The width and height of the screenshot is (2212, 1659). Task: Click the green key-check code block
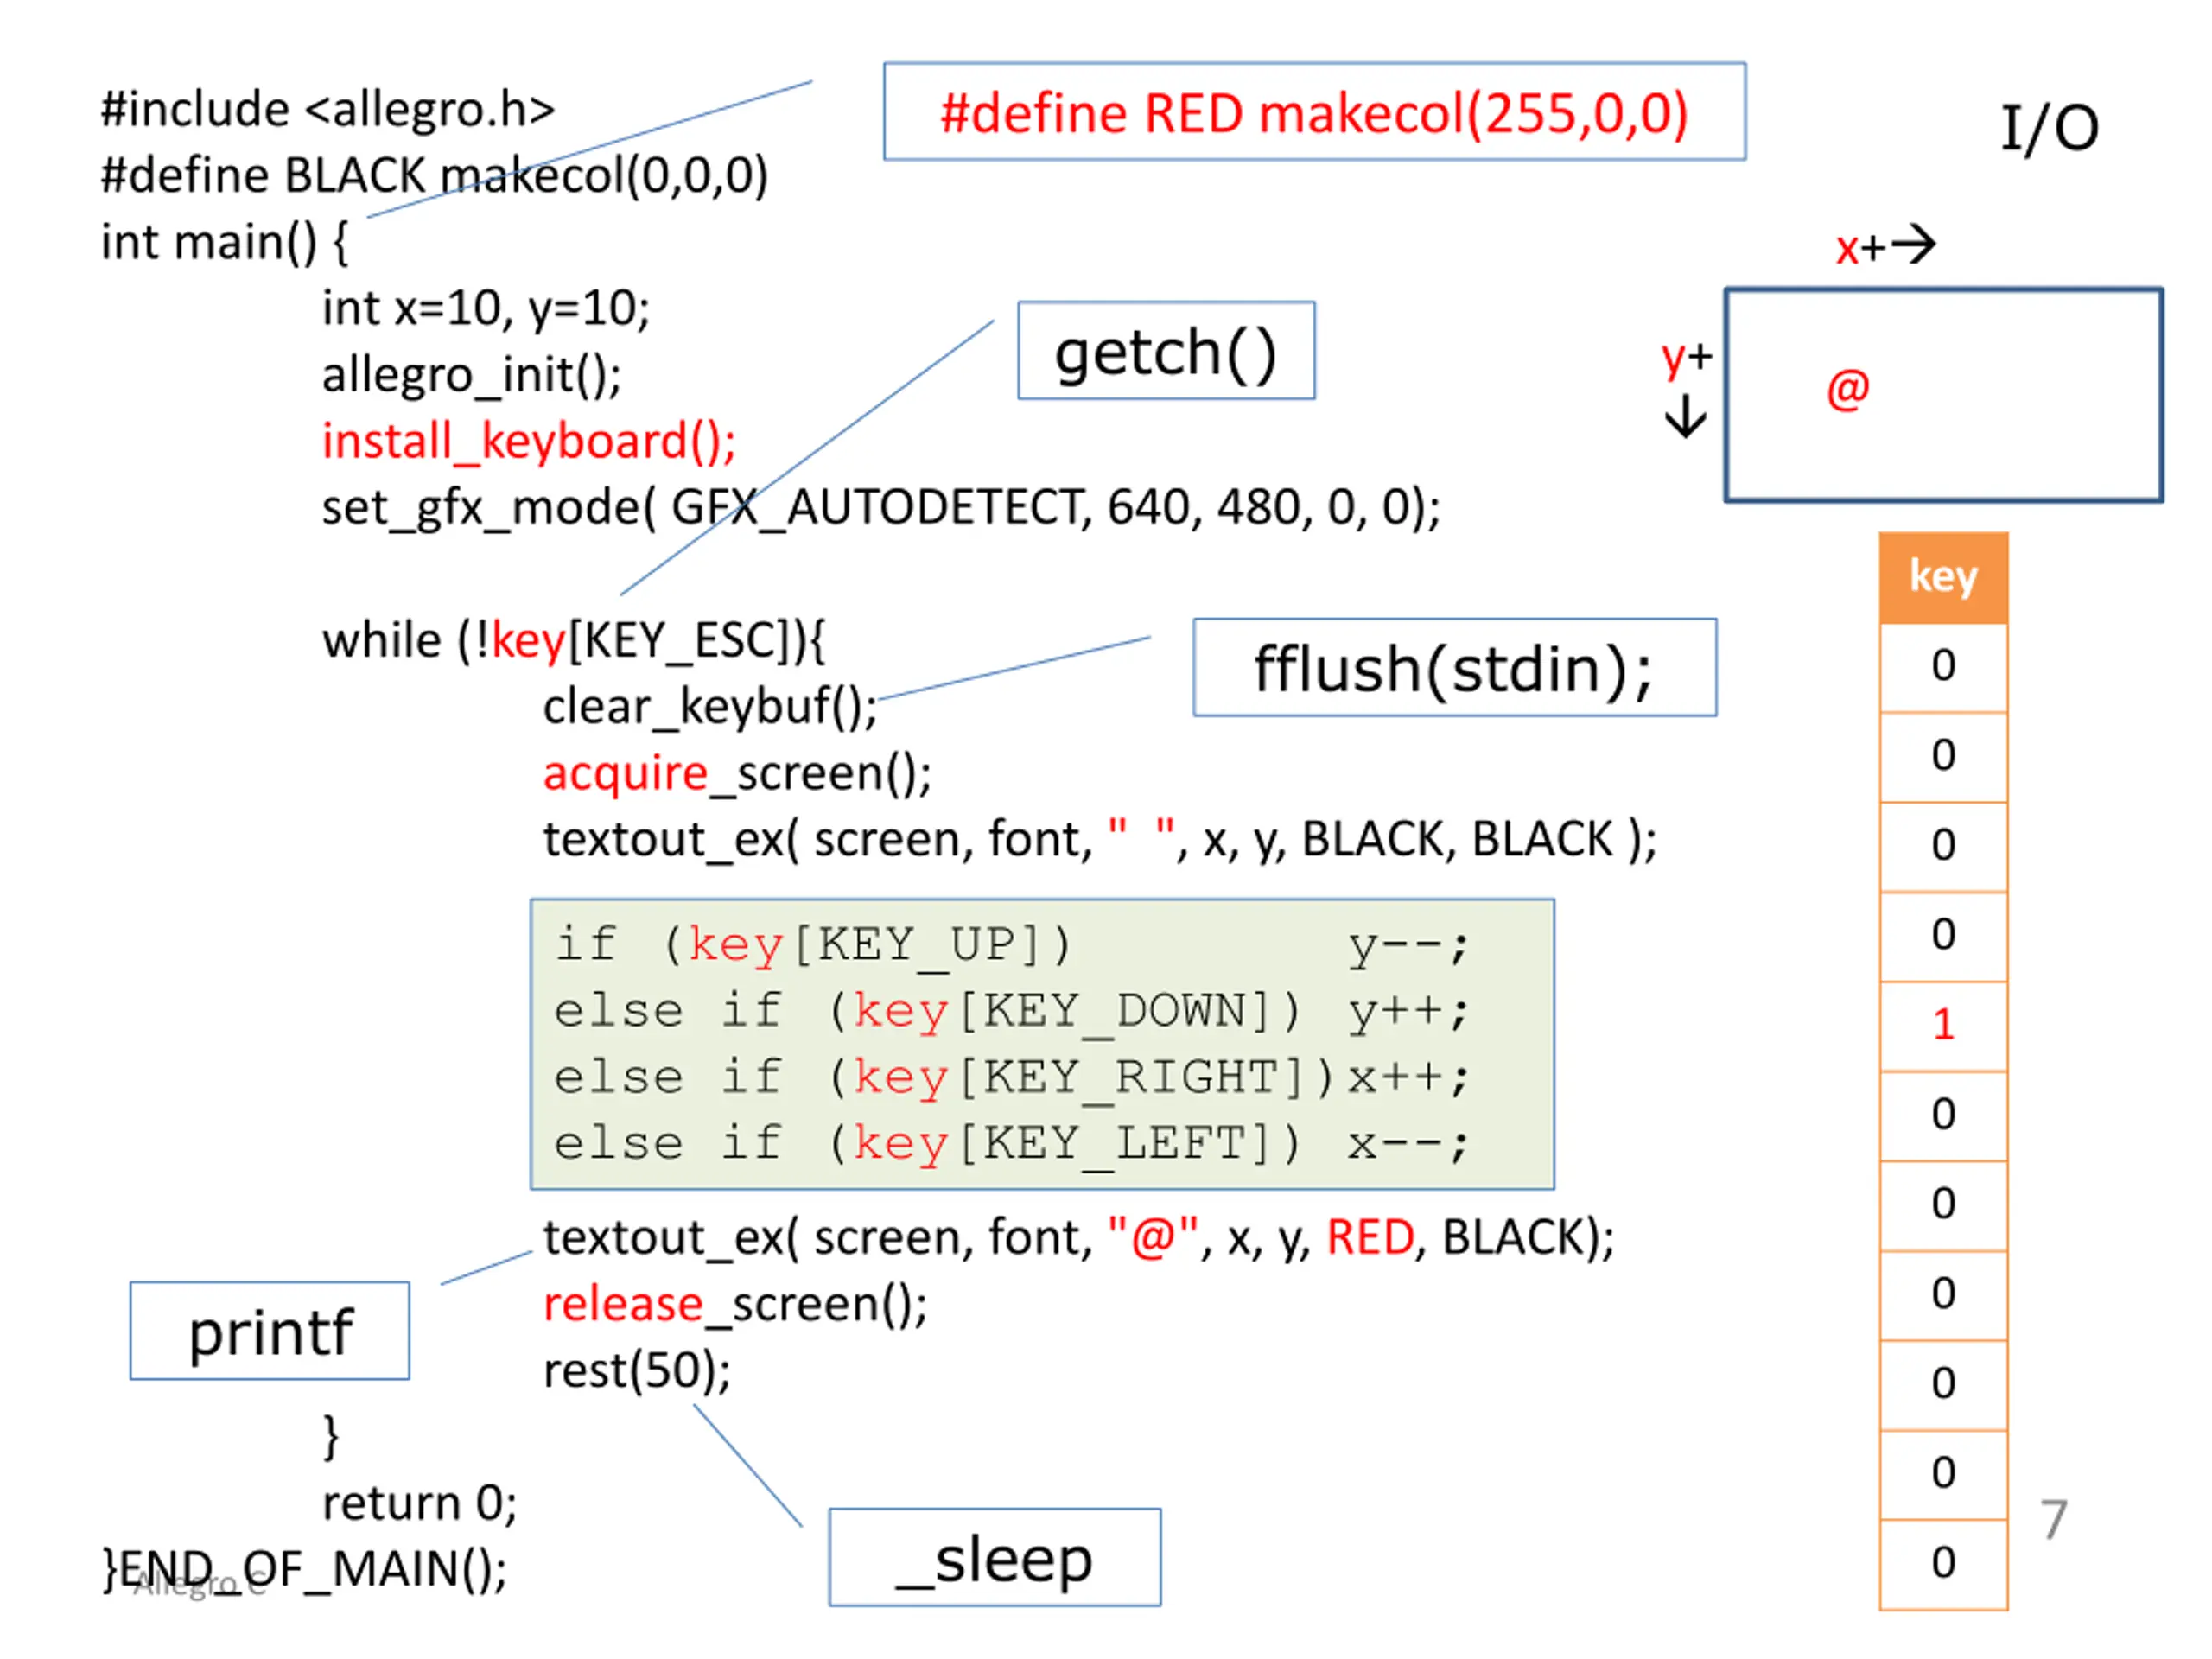tap(1042, 1044)
